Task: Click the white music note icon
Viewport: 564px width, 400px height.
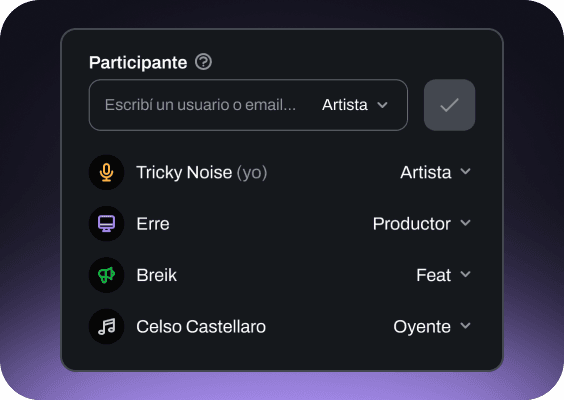Action: click(106, 327)
